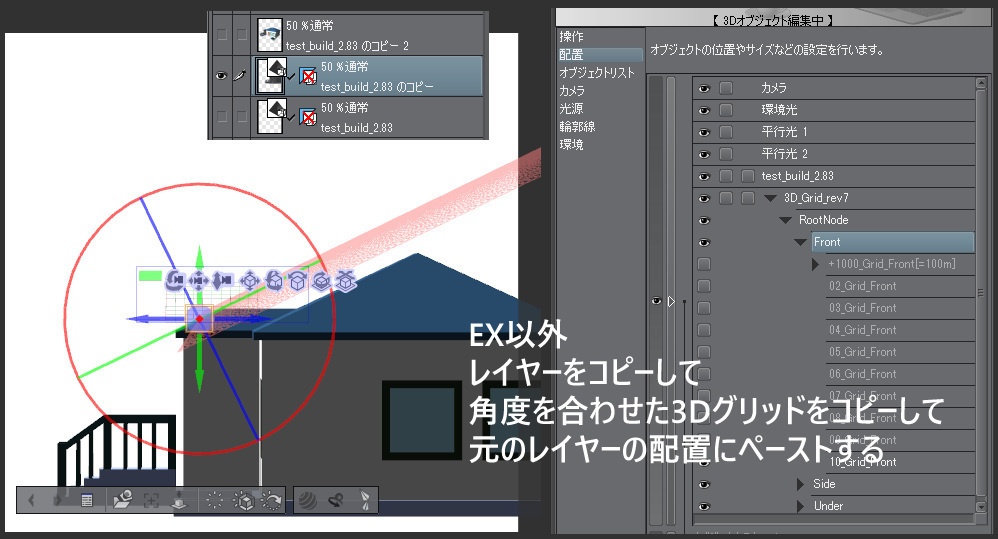Screen dimensions: 998x539
Task: Expand the Under group
Action: coord(801,507)
